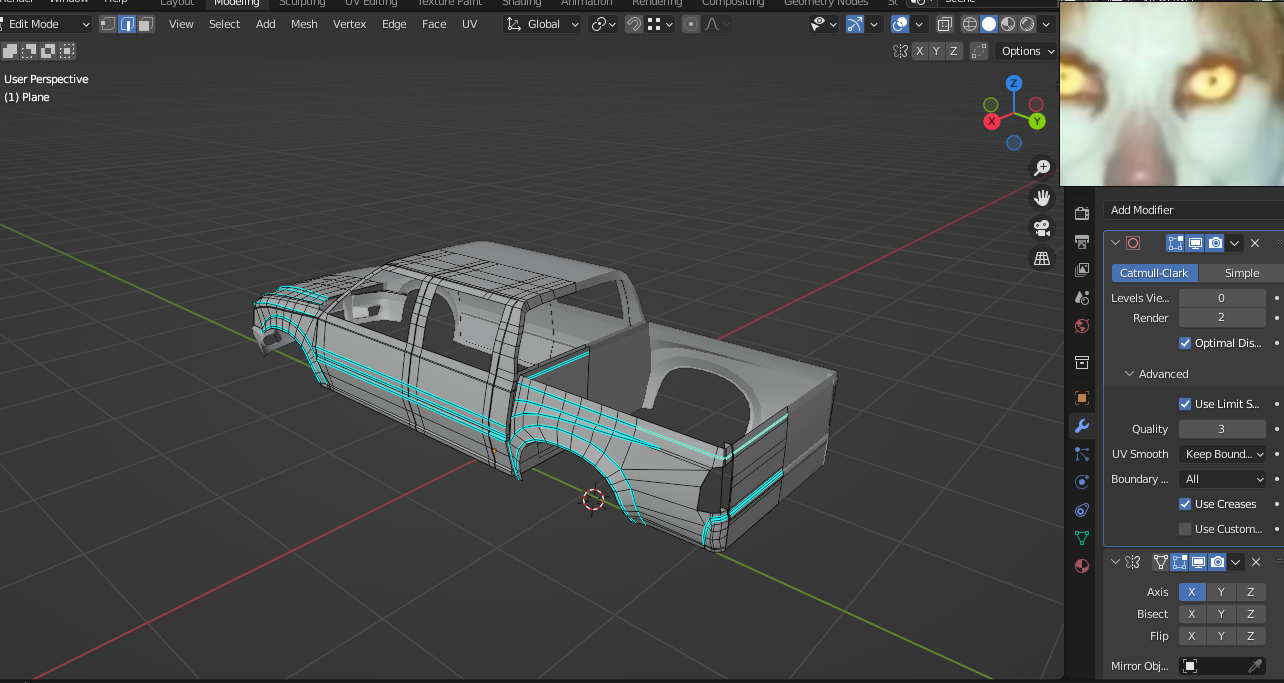The image size is (1284, 683).
Task: Enable Flip on the Z axis
Action: coord(1250,636)
